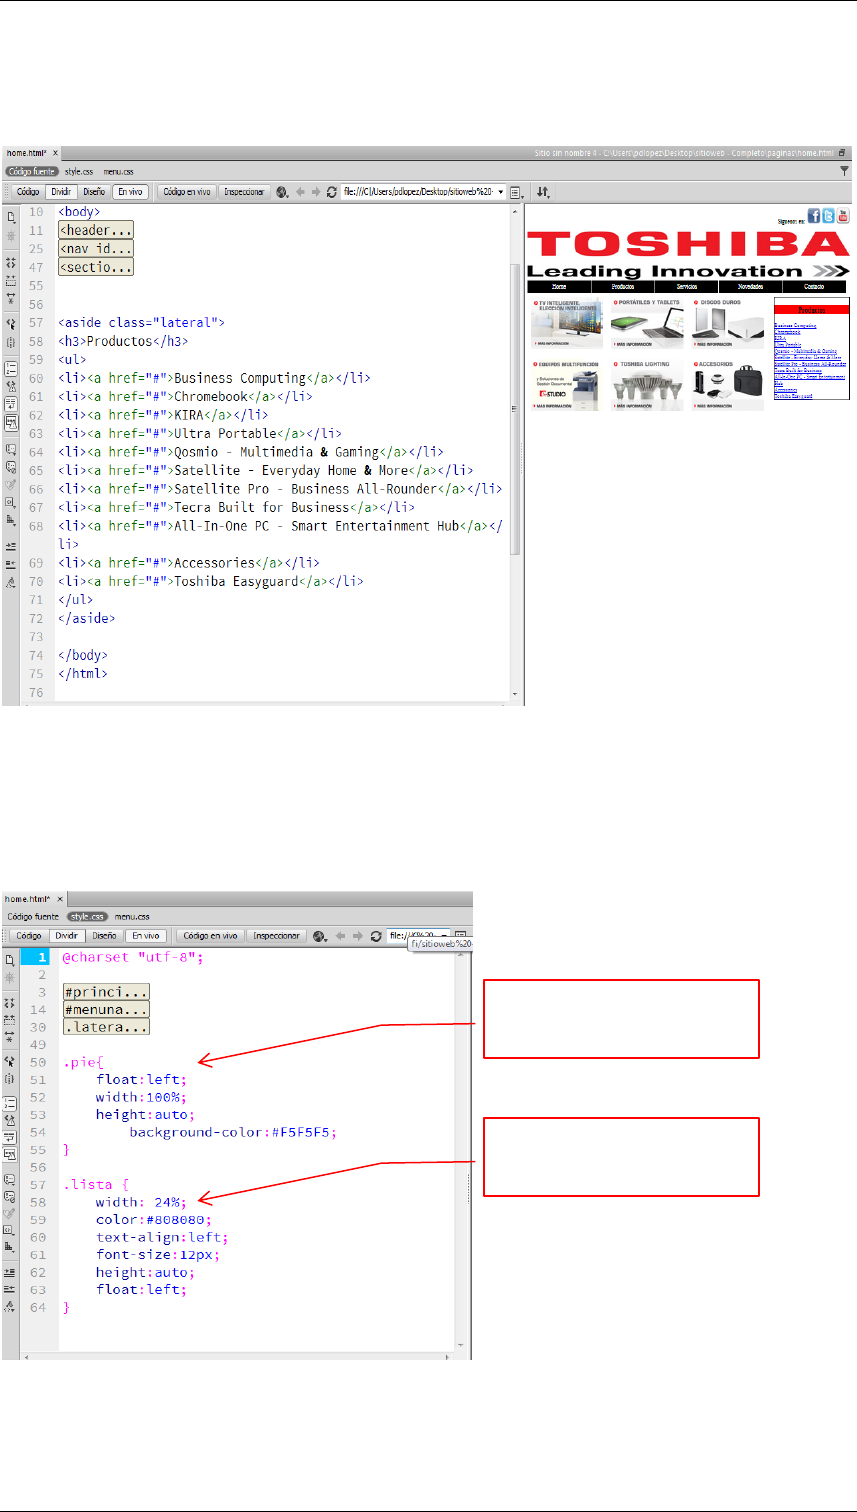Toggle Line Numbers beside style.css code
The width and height of the screenshot is (857, 1512).
click(9, 1103)
